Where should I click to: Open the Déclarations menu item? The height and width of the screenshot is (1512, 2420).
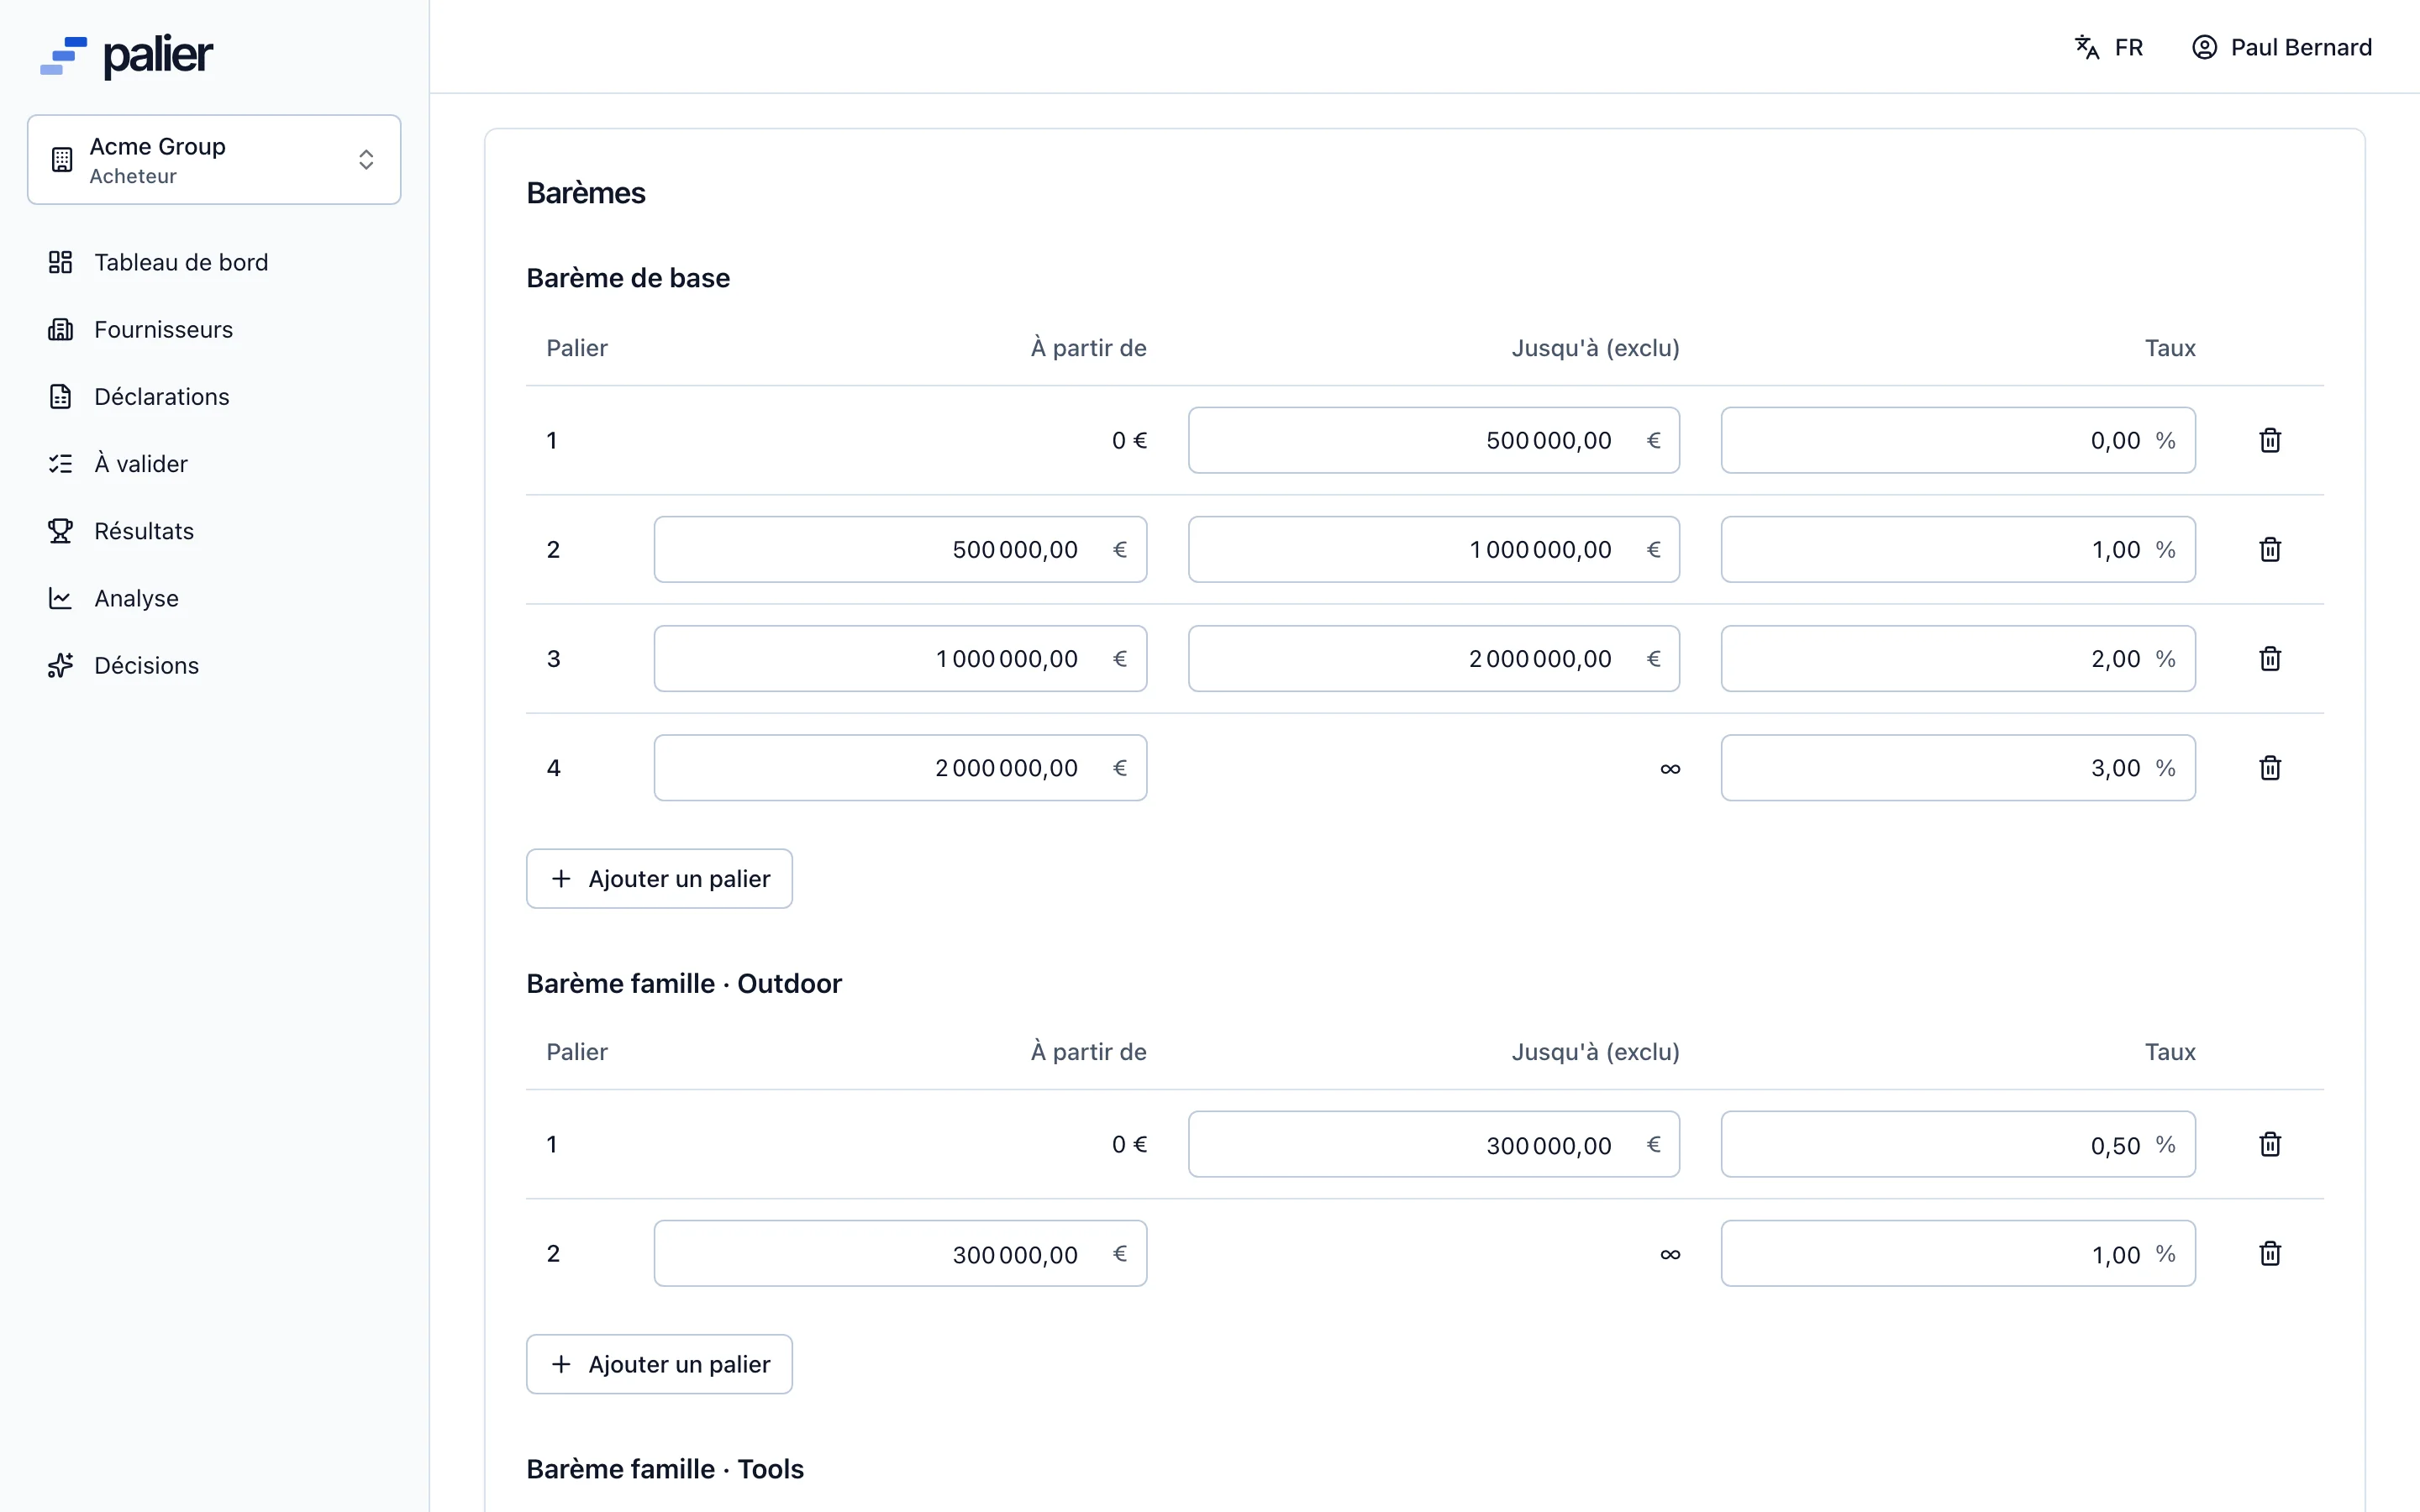click(x=214, y=396)
